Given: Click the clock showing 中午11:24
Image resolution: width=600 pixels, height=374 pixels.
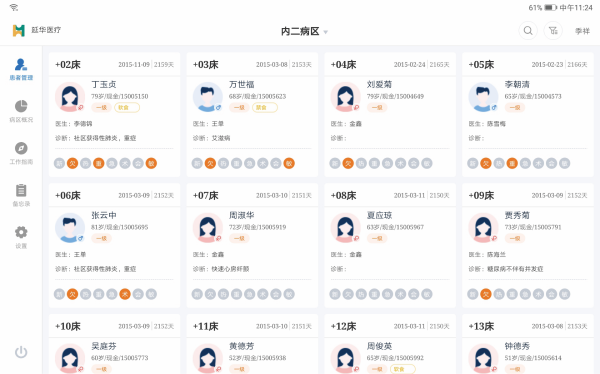Looking at the screenshot, I should pyautogui.click(x=576, y=8).
